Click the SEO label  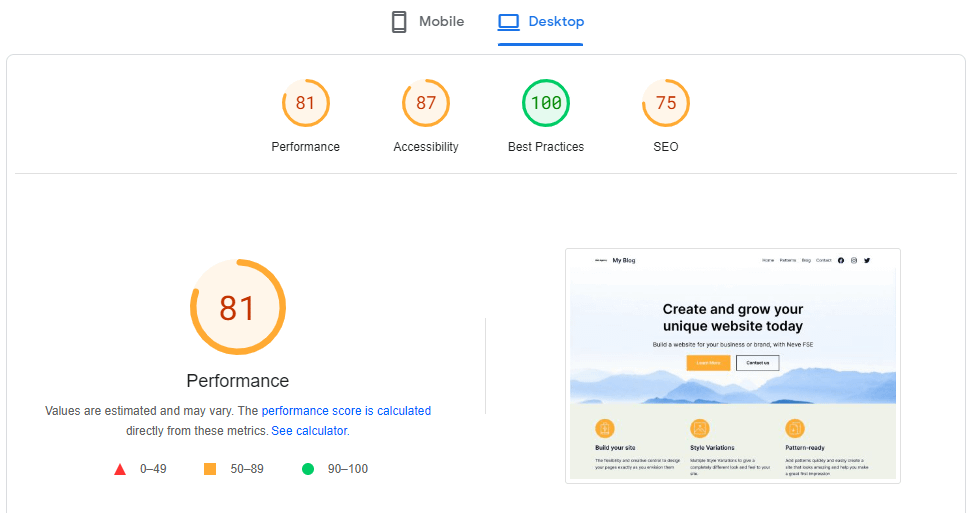pos(665,147)
